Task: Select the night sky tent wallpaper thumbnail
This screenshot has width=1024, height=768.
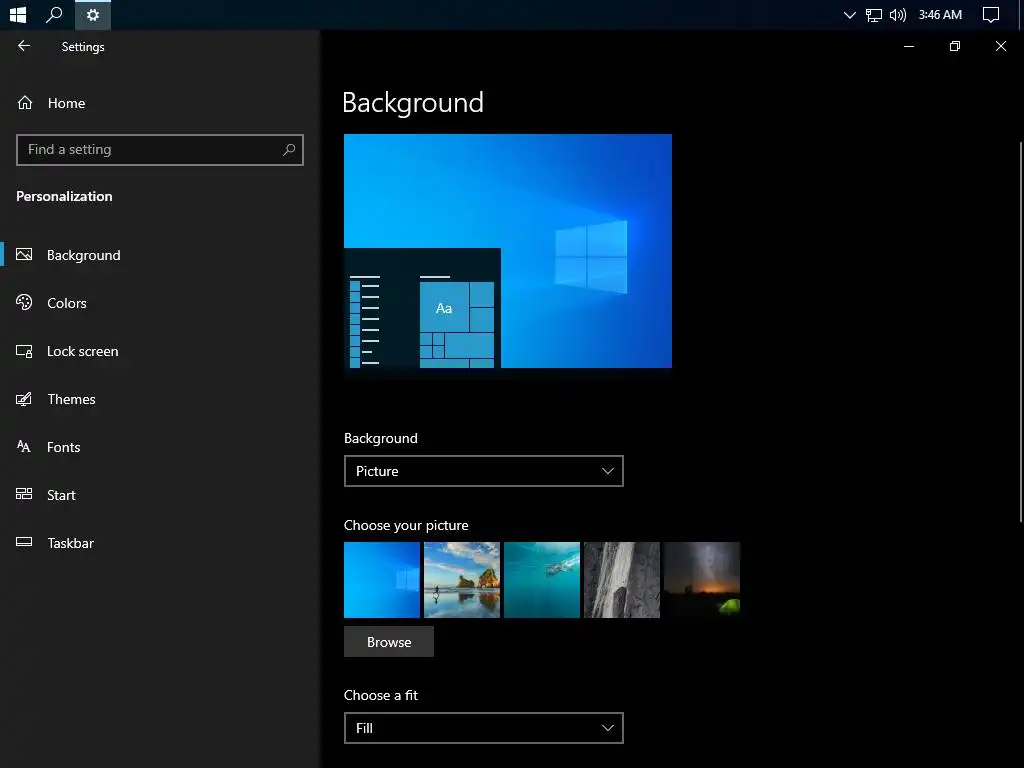Action: point(702,580)
